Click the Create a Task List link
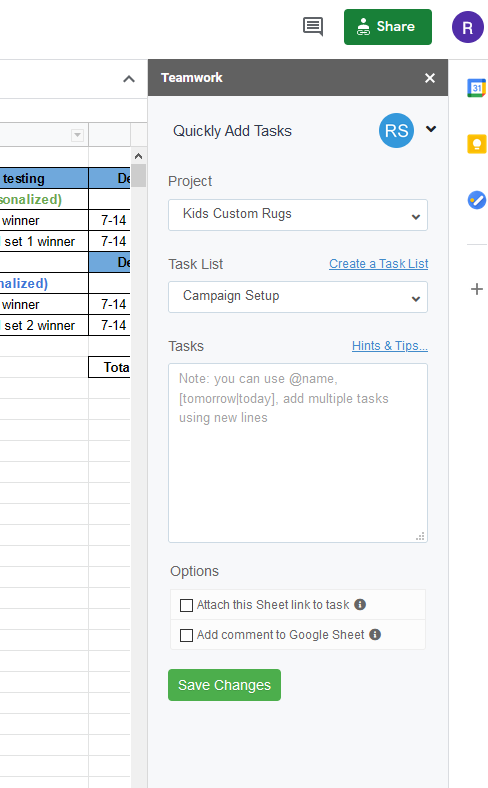The height and width of the screenshot is (788, 488). point(378,264)
